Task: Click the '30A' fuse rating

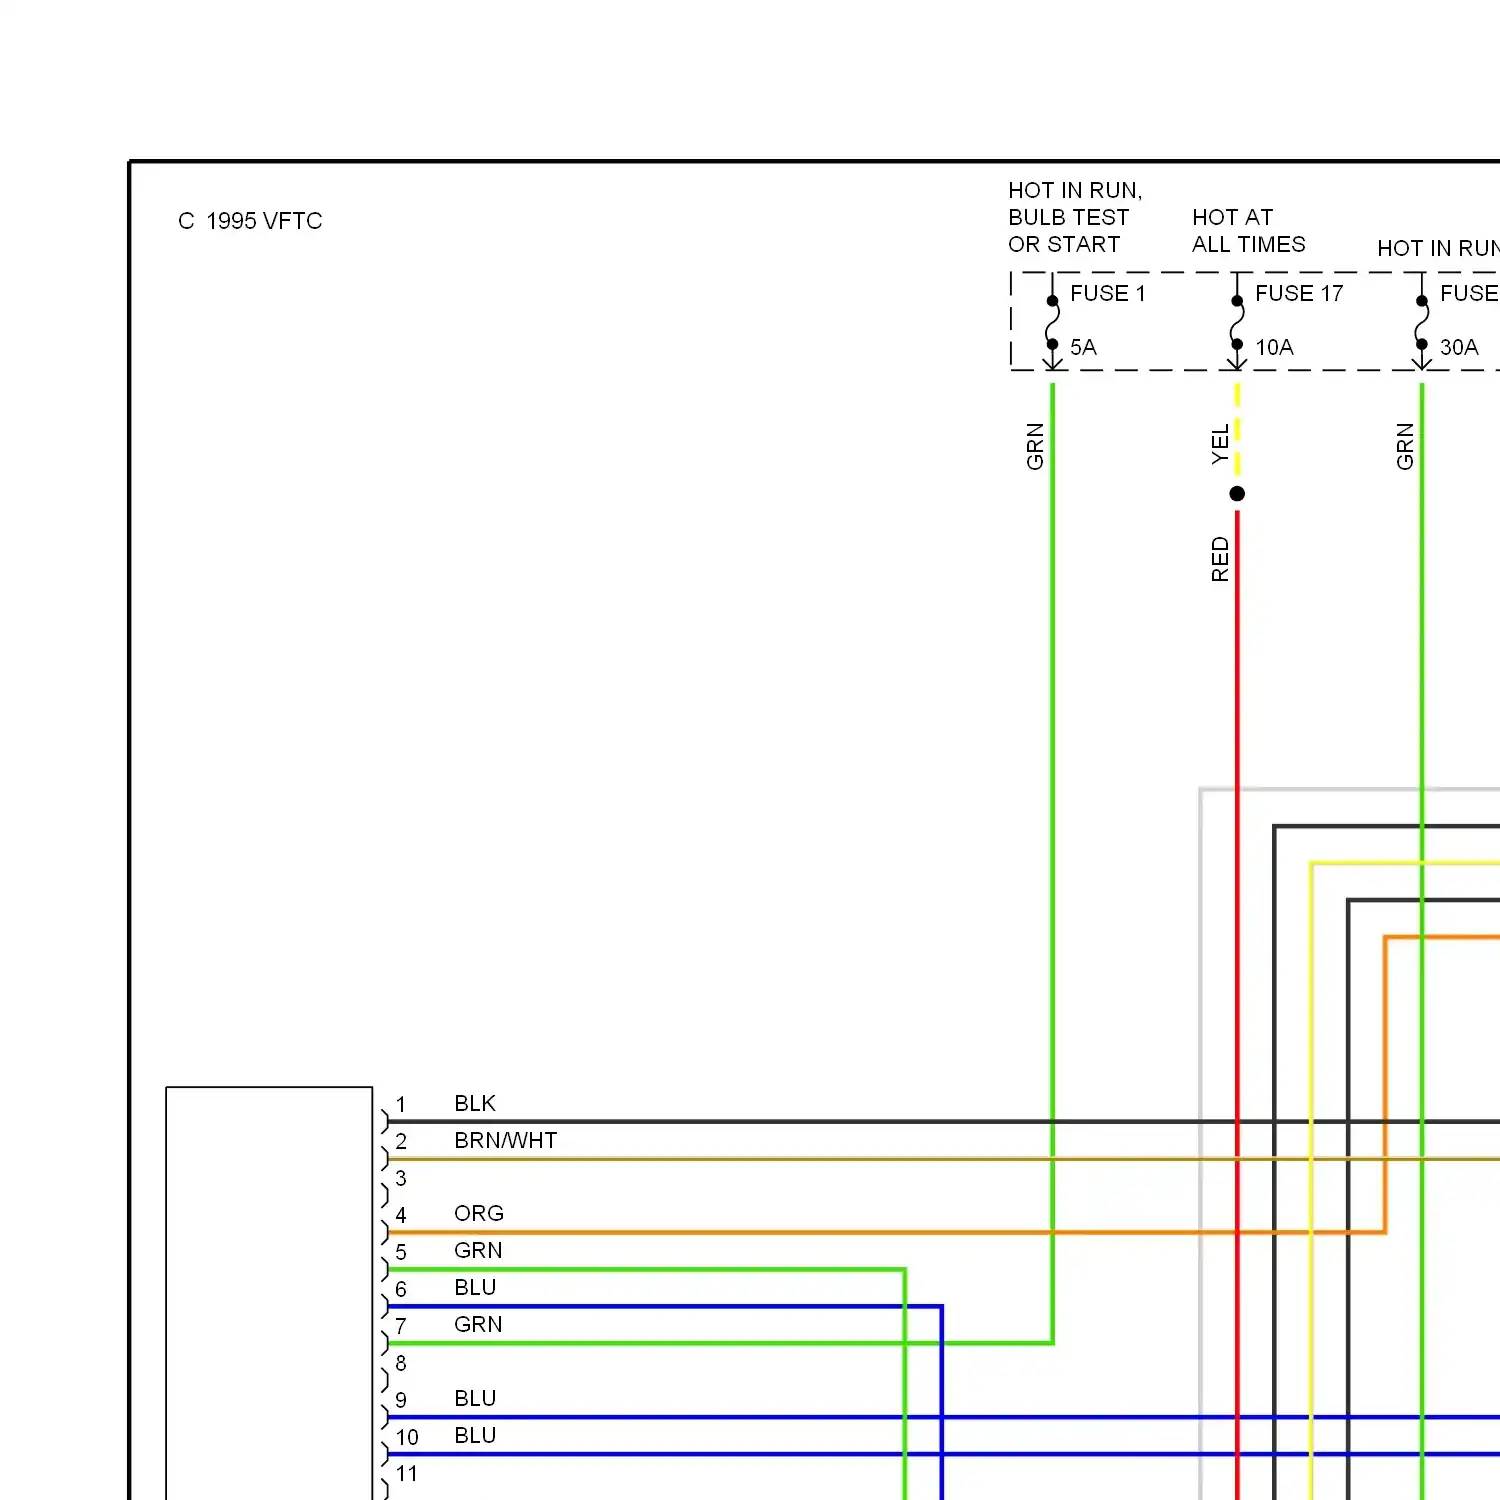Action: [1459, 347]
